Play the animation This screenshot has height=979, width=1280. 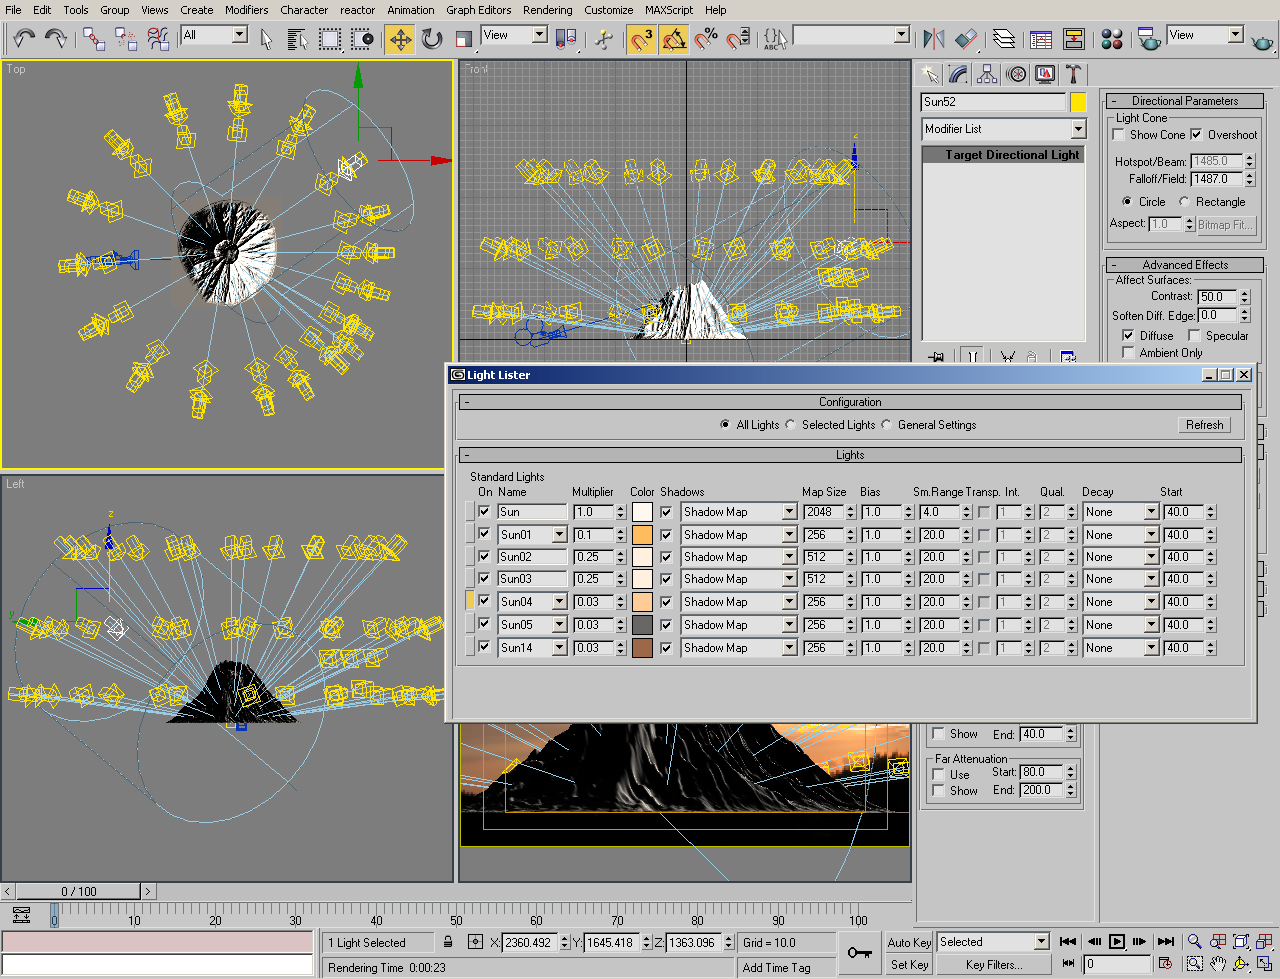(x=1116, y=941)
